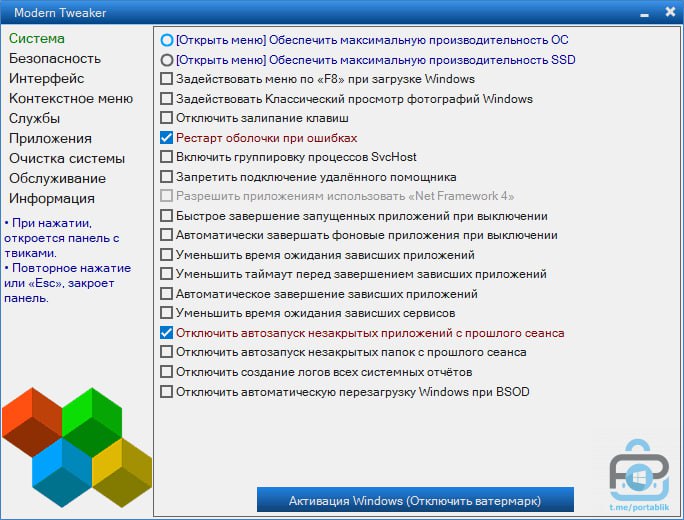The width and height of the screenshot is (684, 520).
Task: Check Отключить автоматическую перезагрузку Windows при BSOD
Action: point(166,392)
